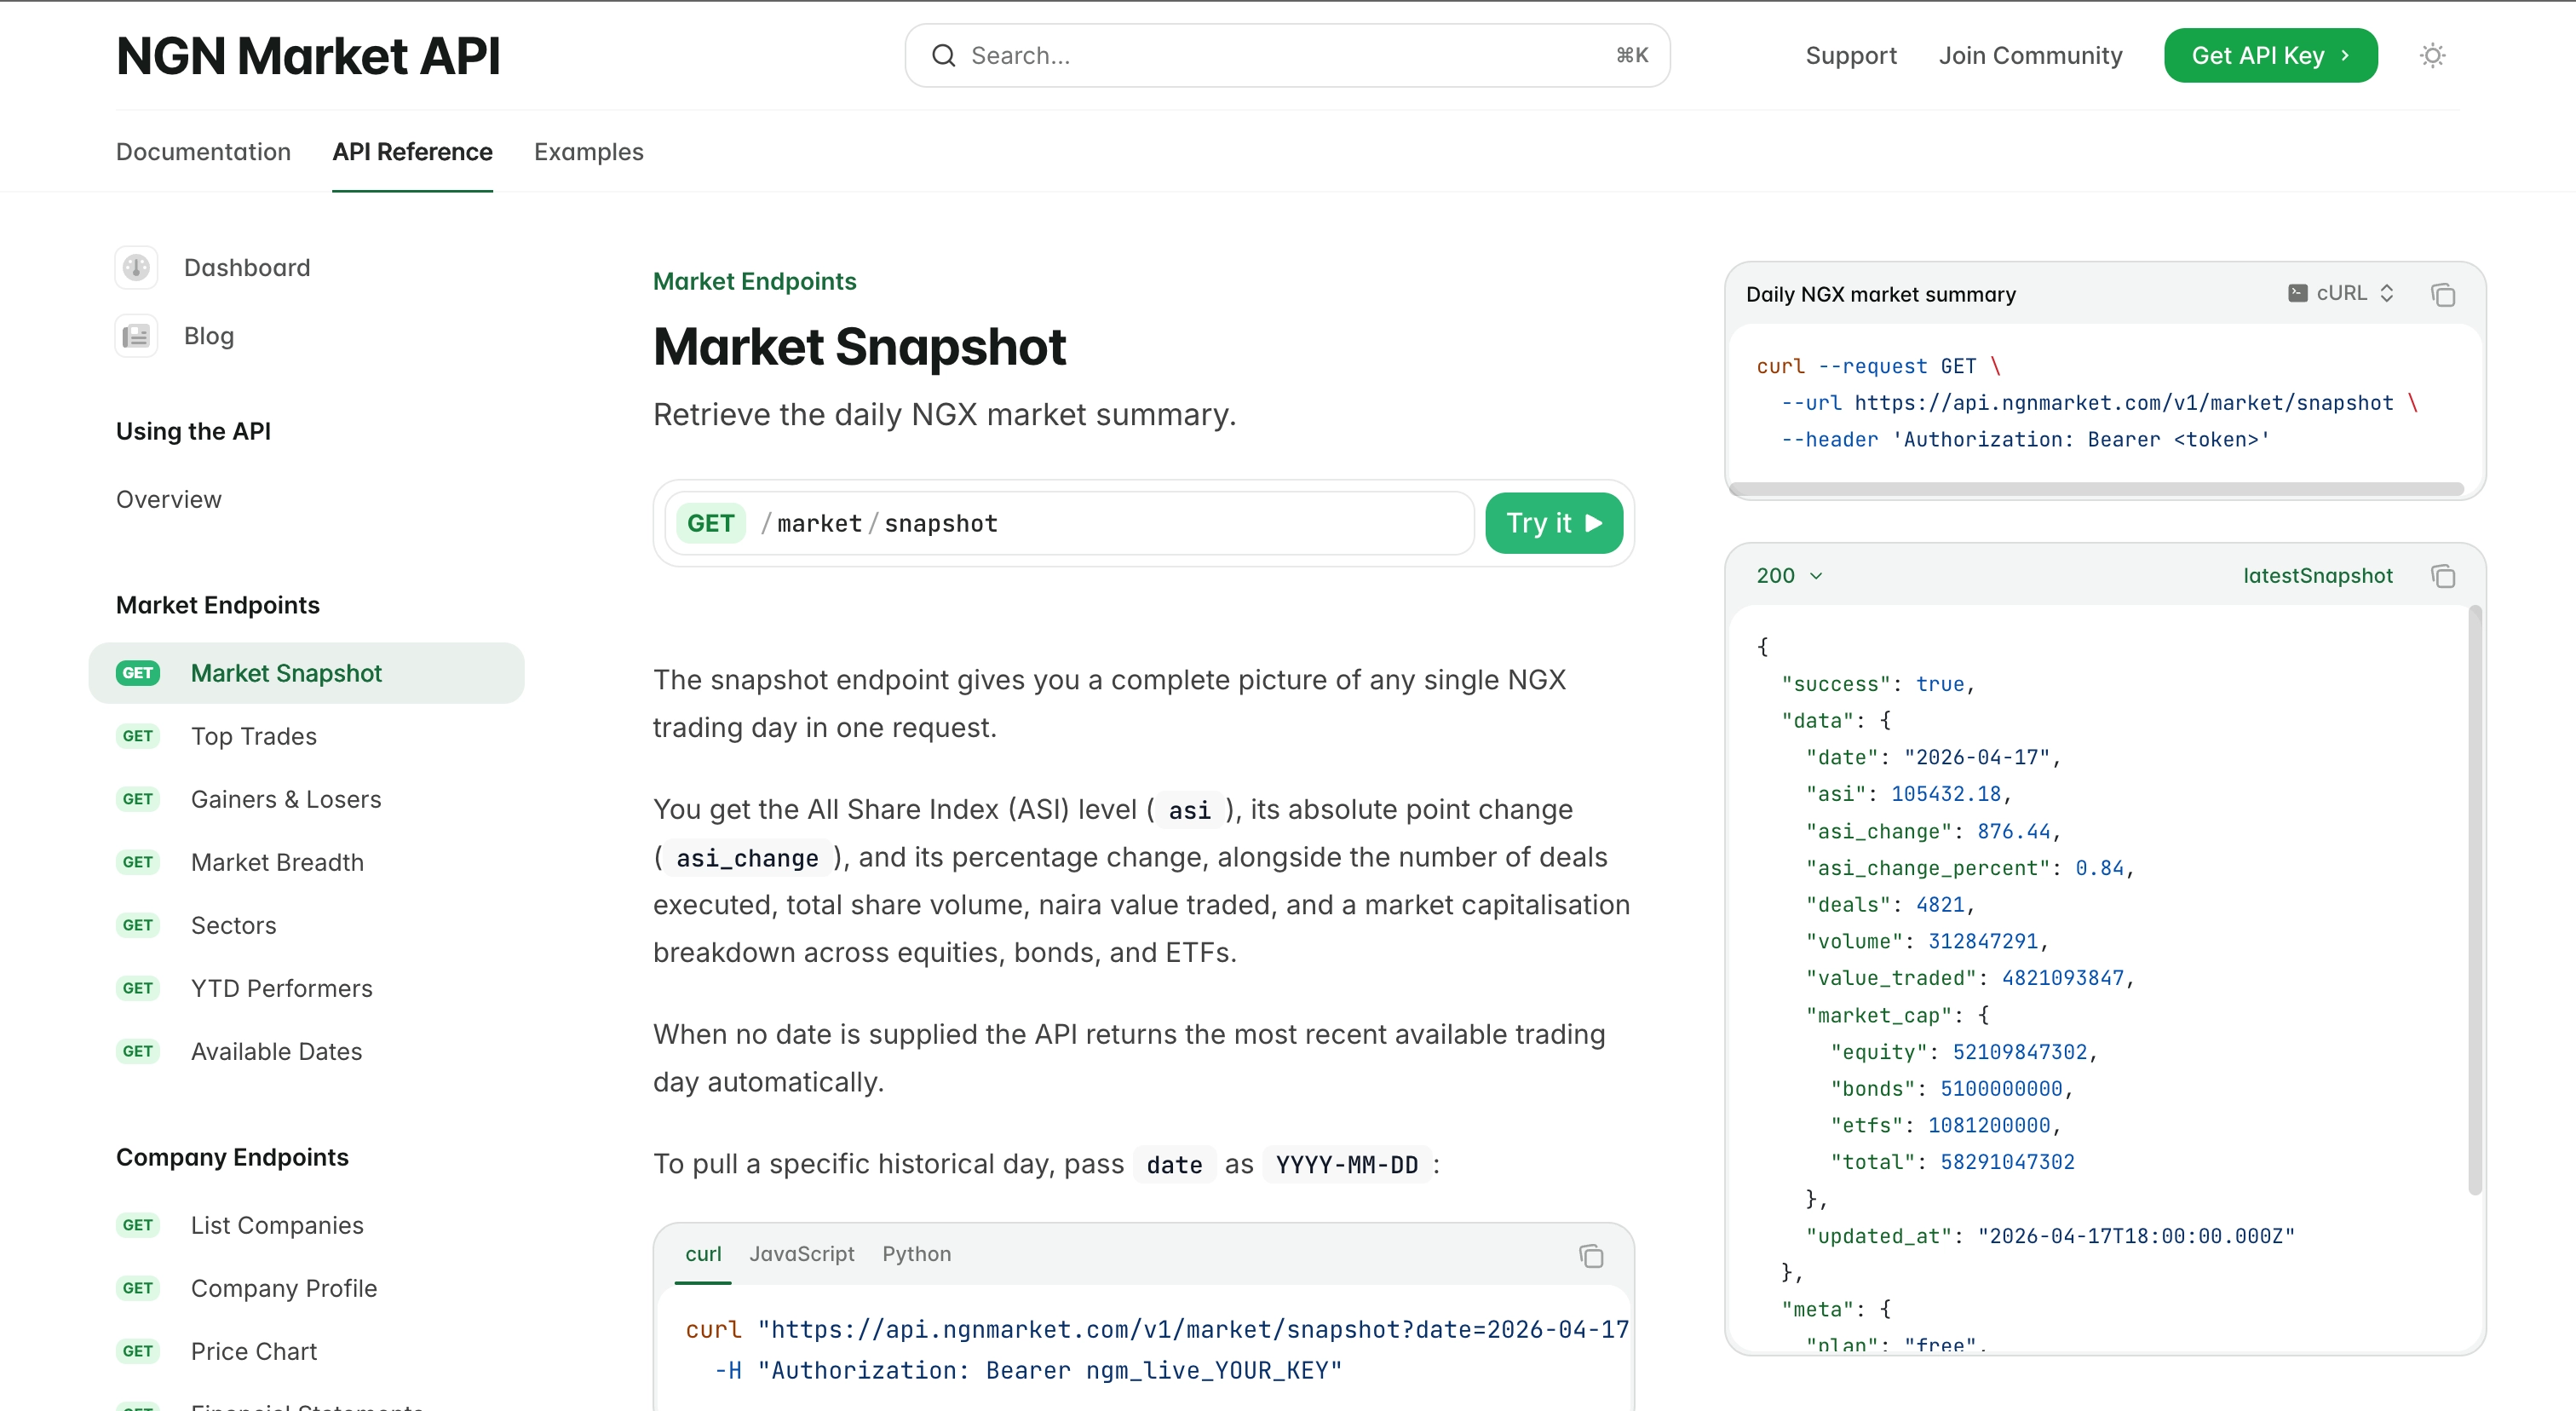Click the asi_change inline code term
This screenshot has width=2576, height=1411.
pos(747,858)
